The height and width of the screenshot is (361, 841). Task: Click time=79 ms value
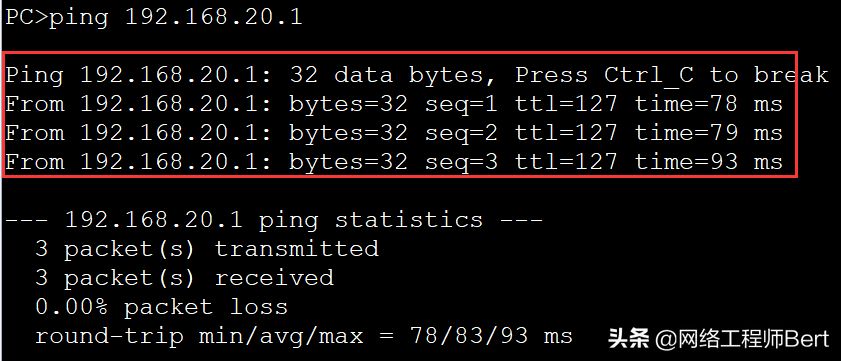(x=709, y=133)
